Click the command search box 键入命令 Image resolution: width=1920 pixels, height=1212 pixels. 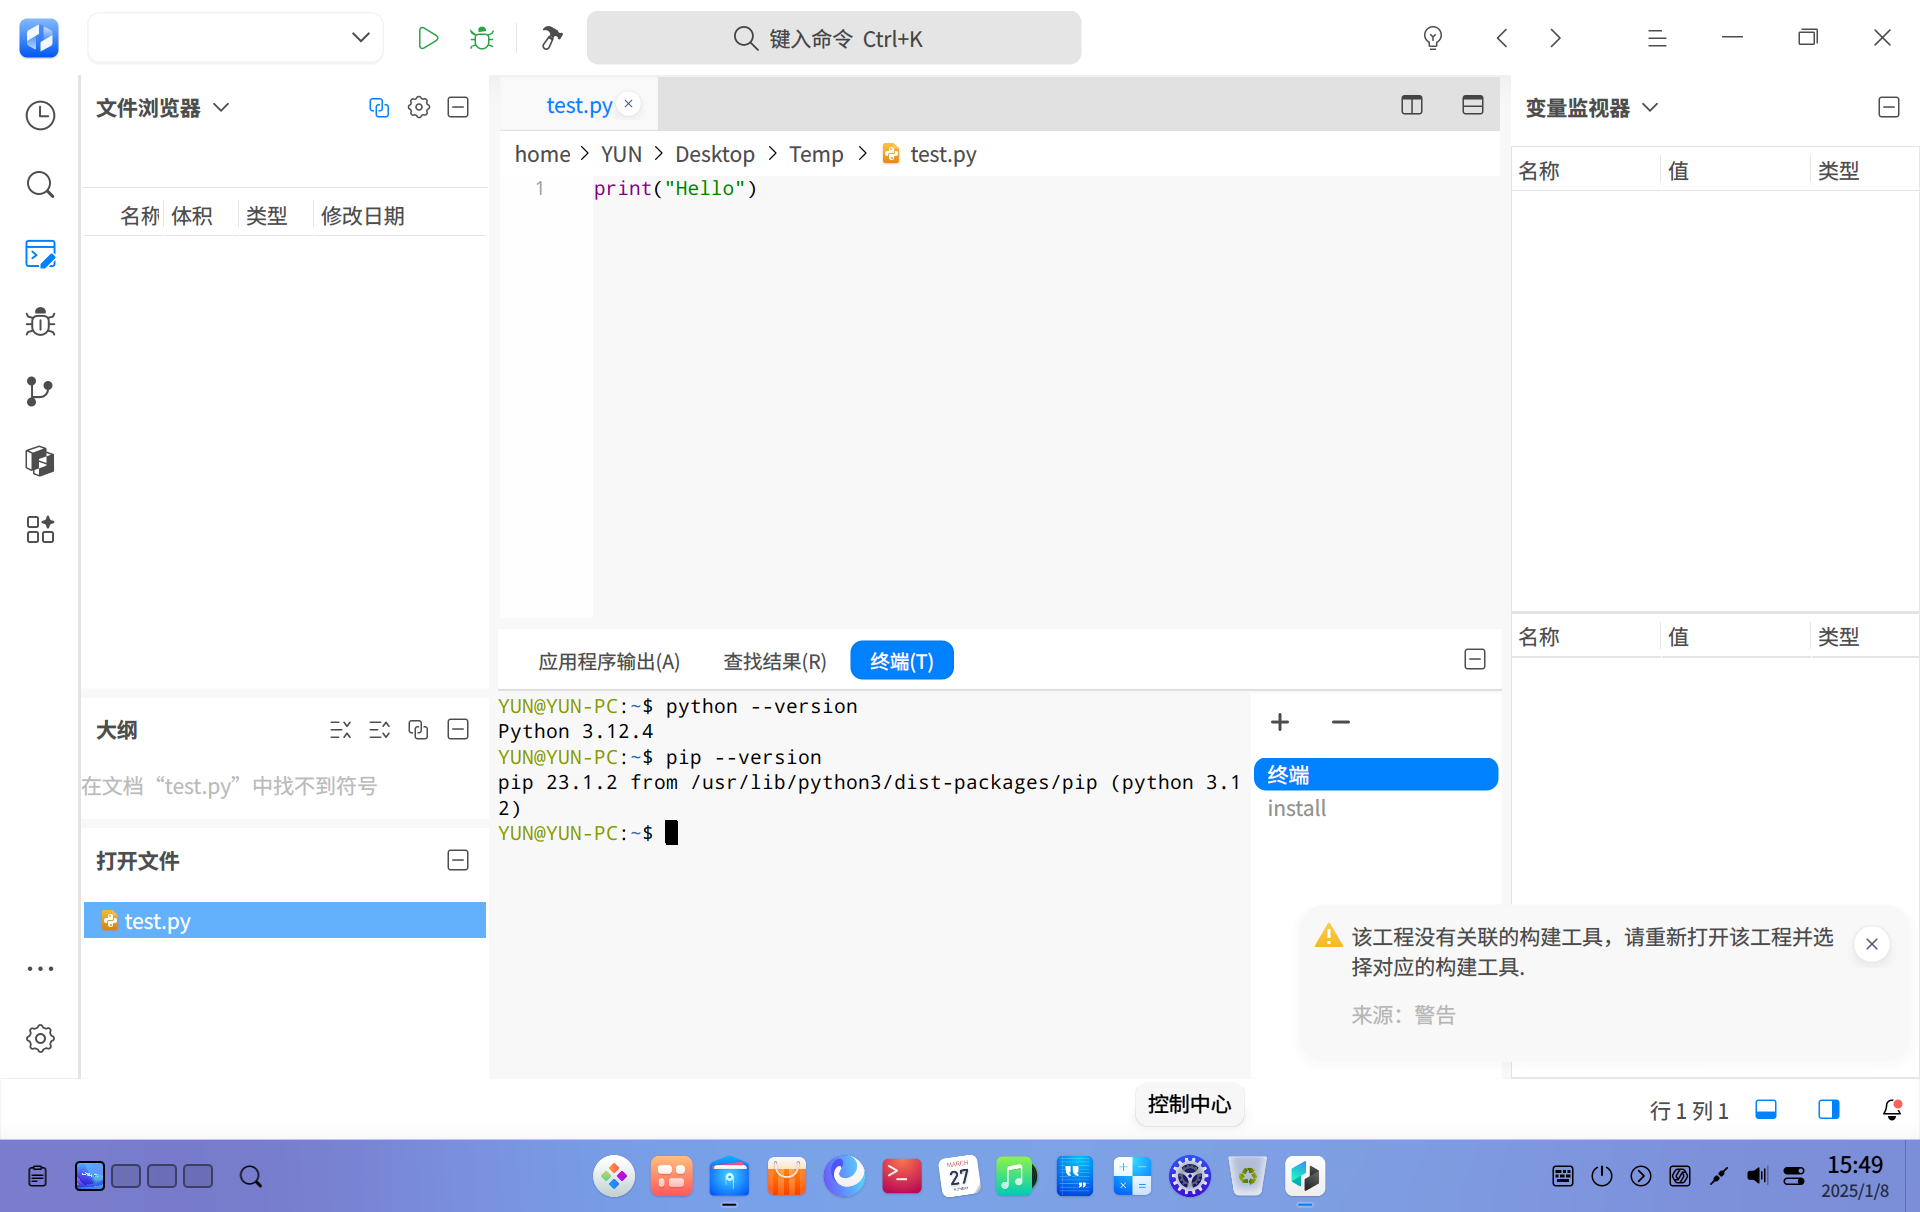coord(834,38)
